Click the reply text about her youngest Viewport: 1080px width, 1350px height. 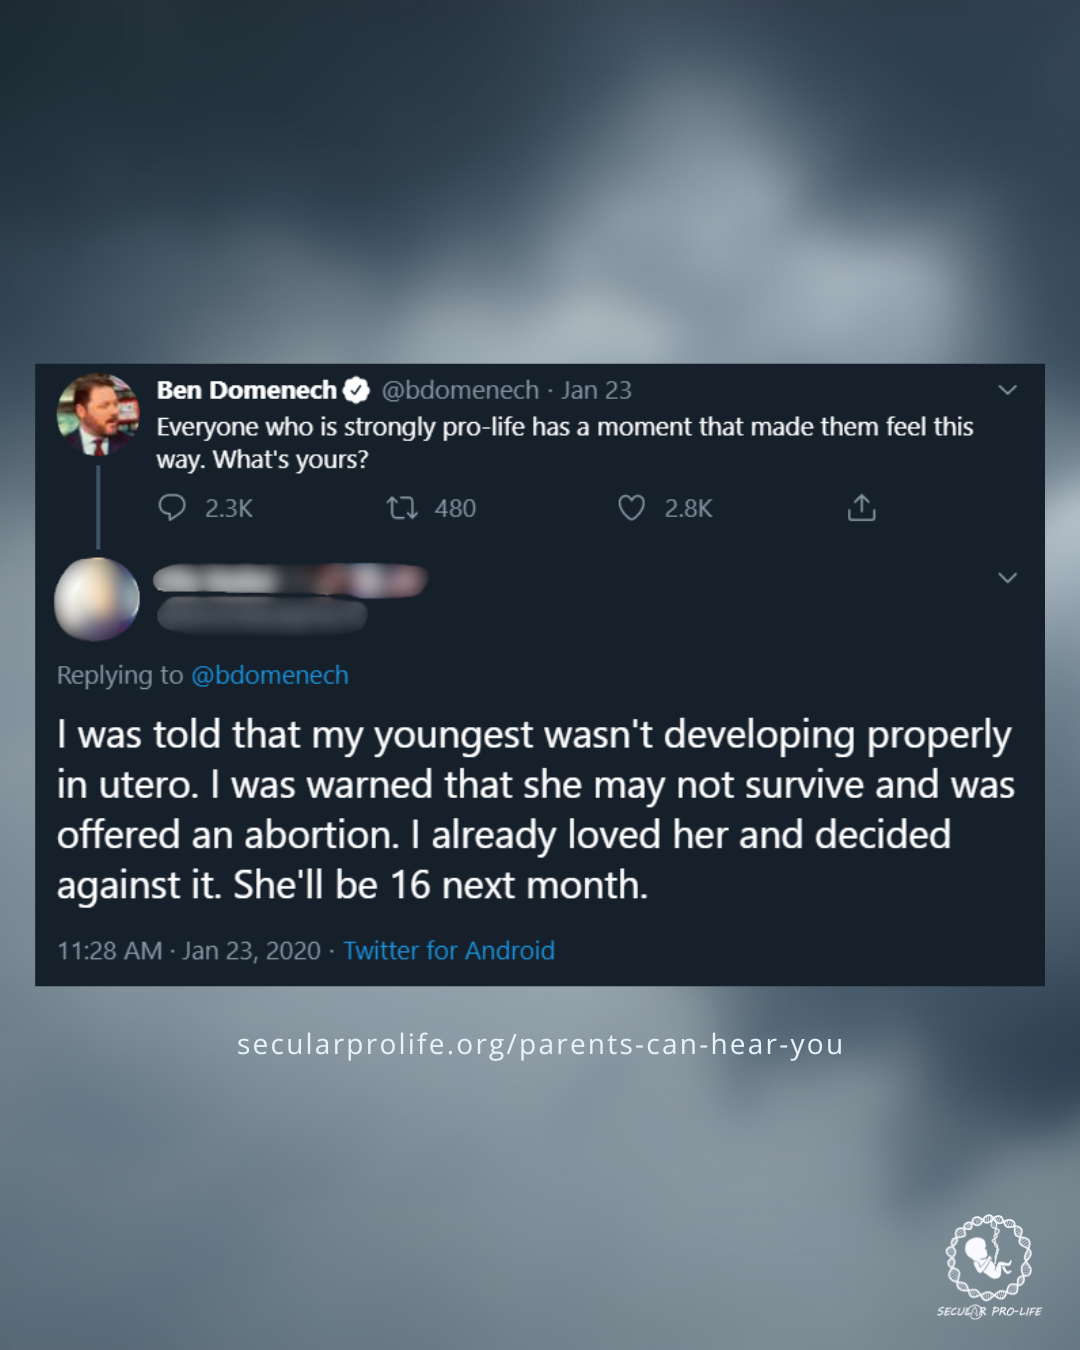point(535,809)
